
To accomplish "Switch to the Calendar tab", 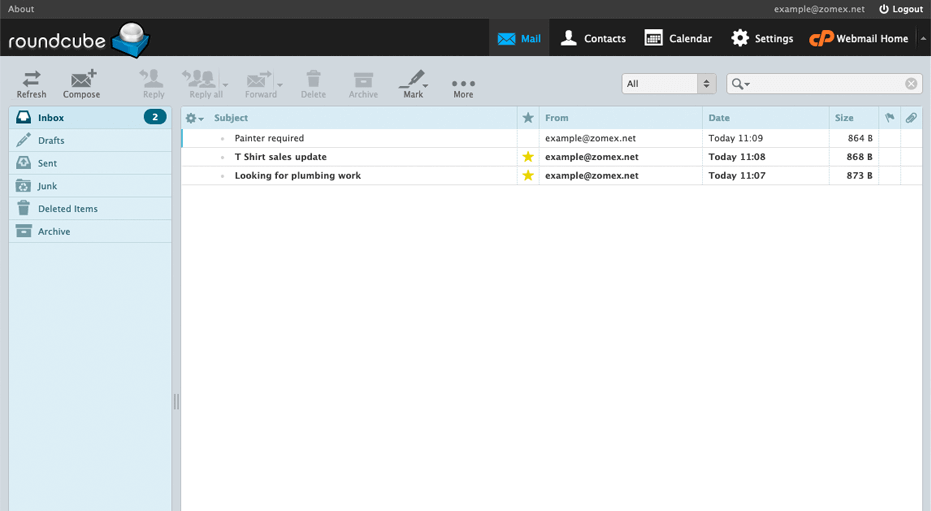I will point(678,39).
